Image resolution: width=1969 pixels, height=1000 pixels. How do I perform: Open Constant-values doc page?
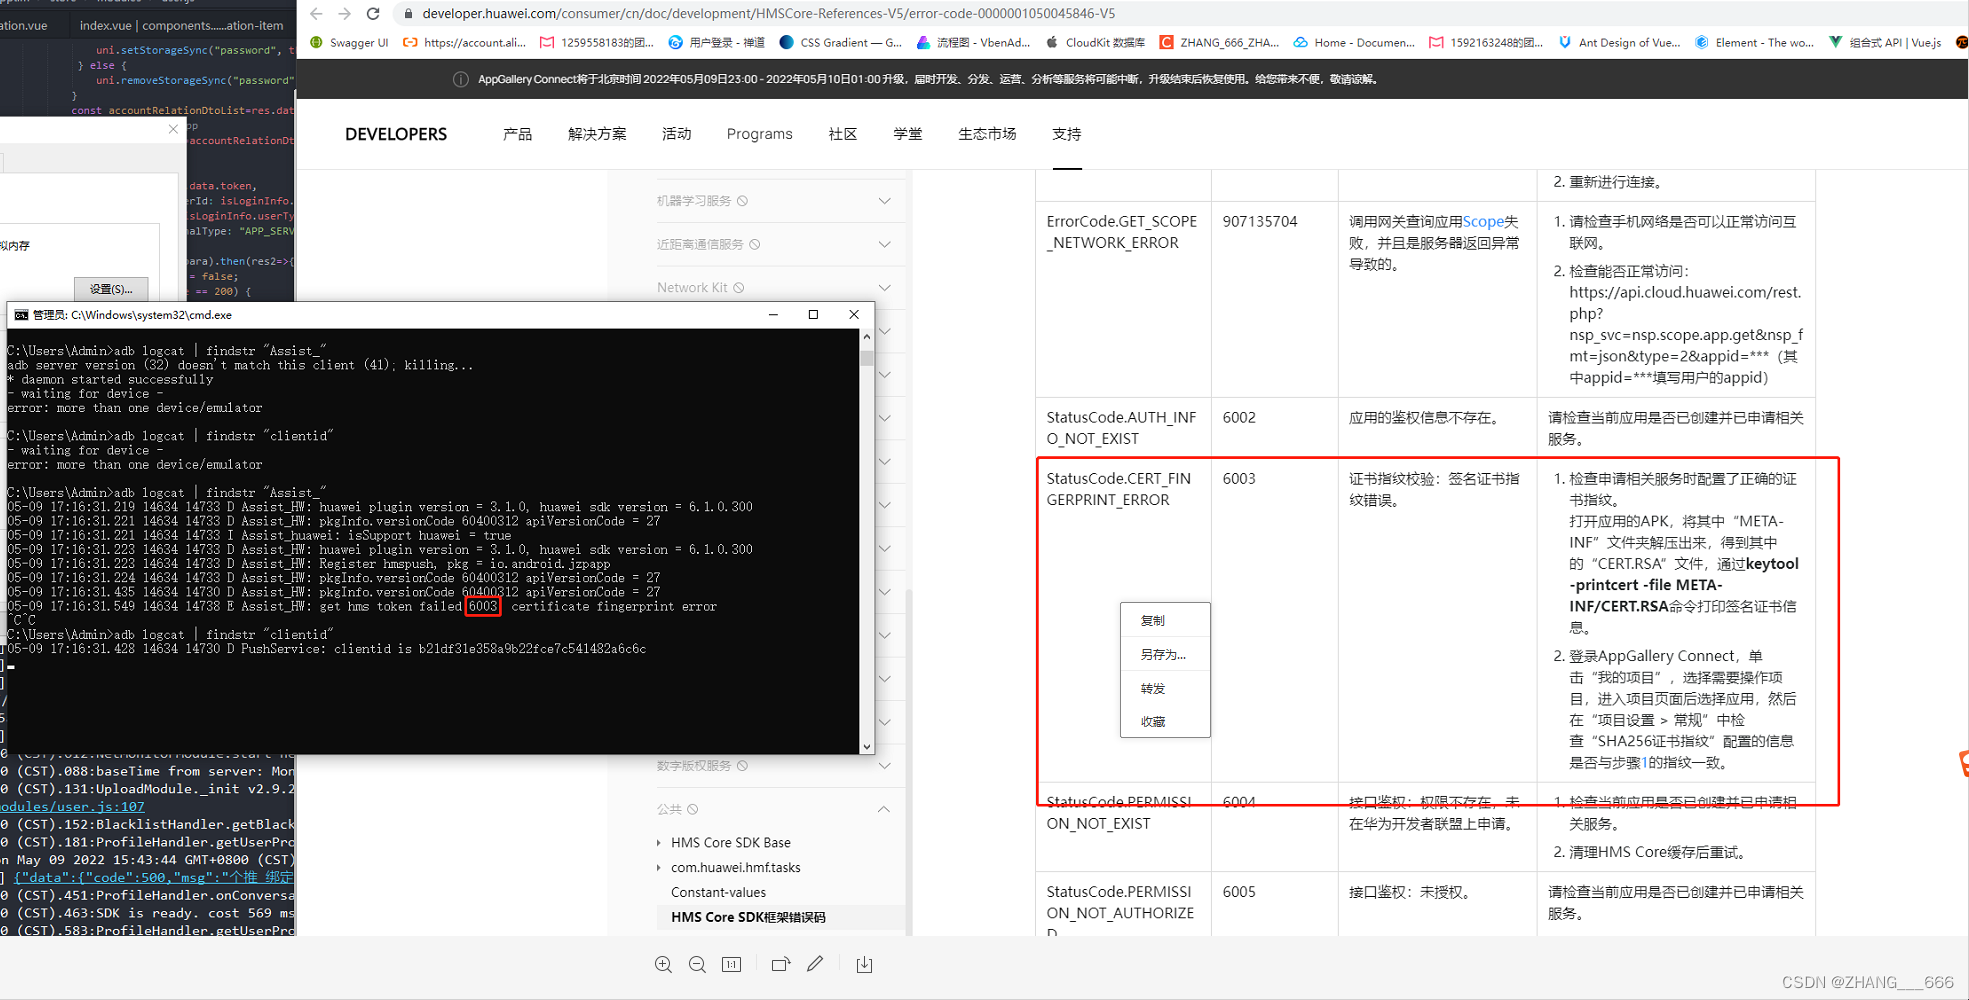pos(718,893)
